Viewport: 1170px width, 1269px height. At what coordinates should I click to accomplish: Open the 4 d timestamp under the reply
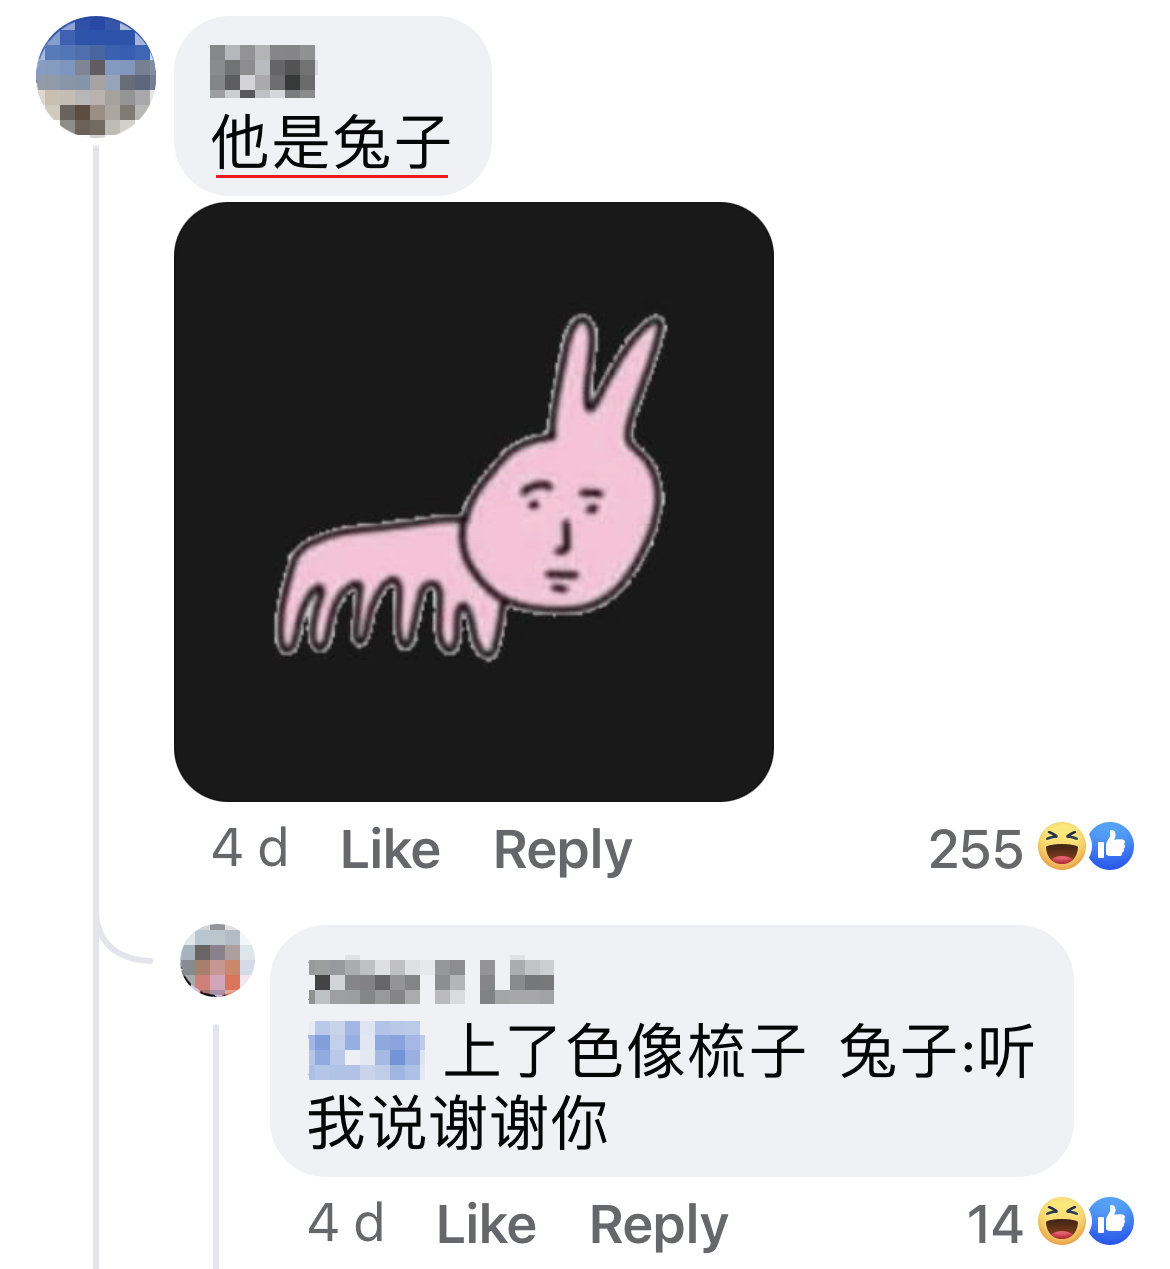pyautogui.click(x=346, y=1223)
